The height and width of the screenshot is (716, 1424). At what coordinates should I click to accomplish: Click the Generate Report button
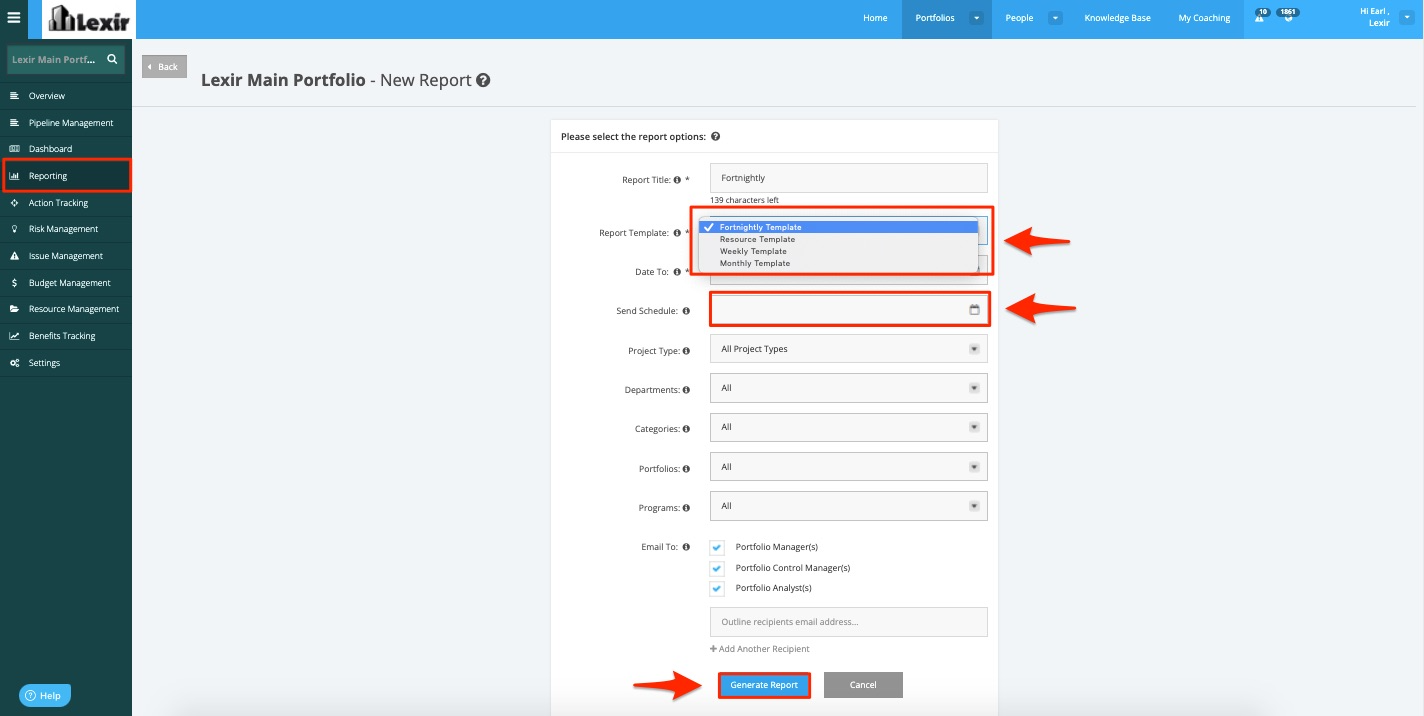point(764,685)
